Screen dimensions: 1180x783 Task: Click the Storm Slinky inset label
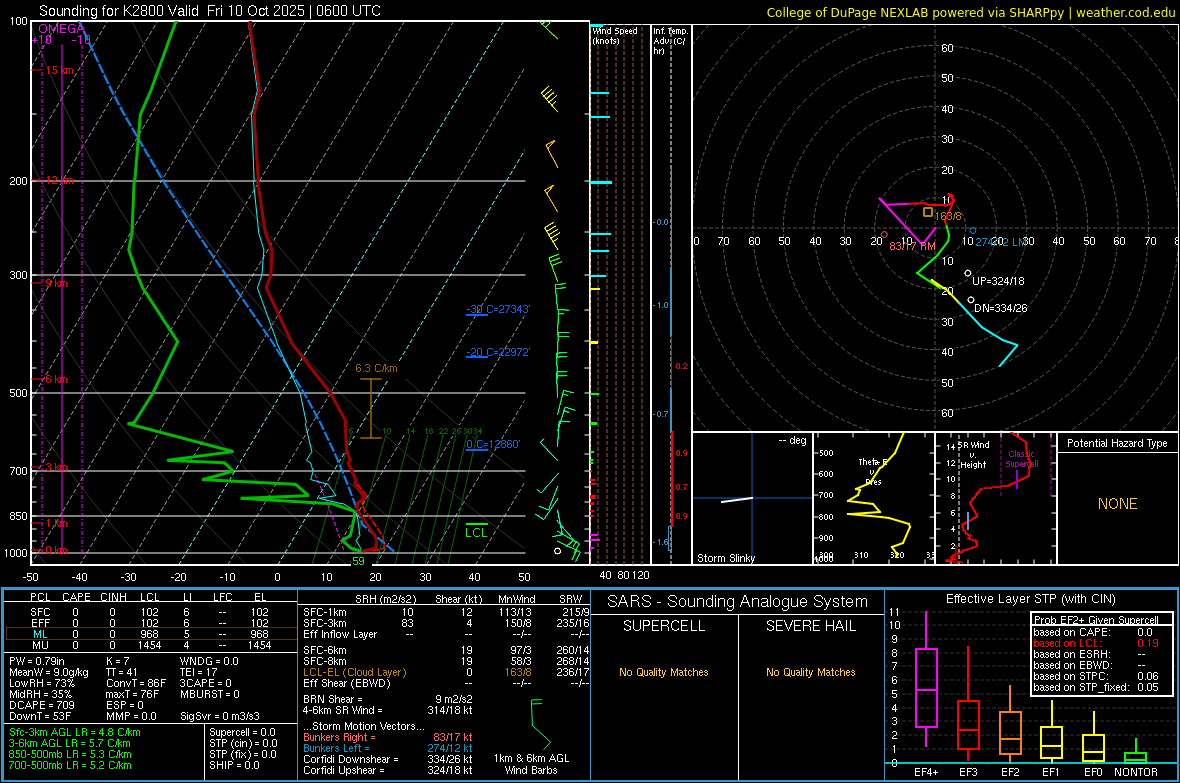coord(725,558)
